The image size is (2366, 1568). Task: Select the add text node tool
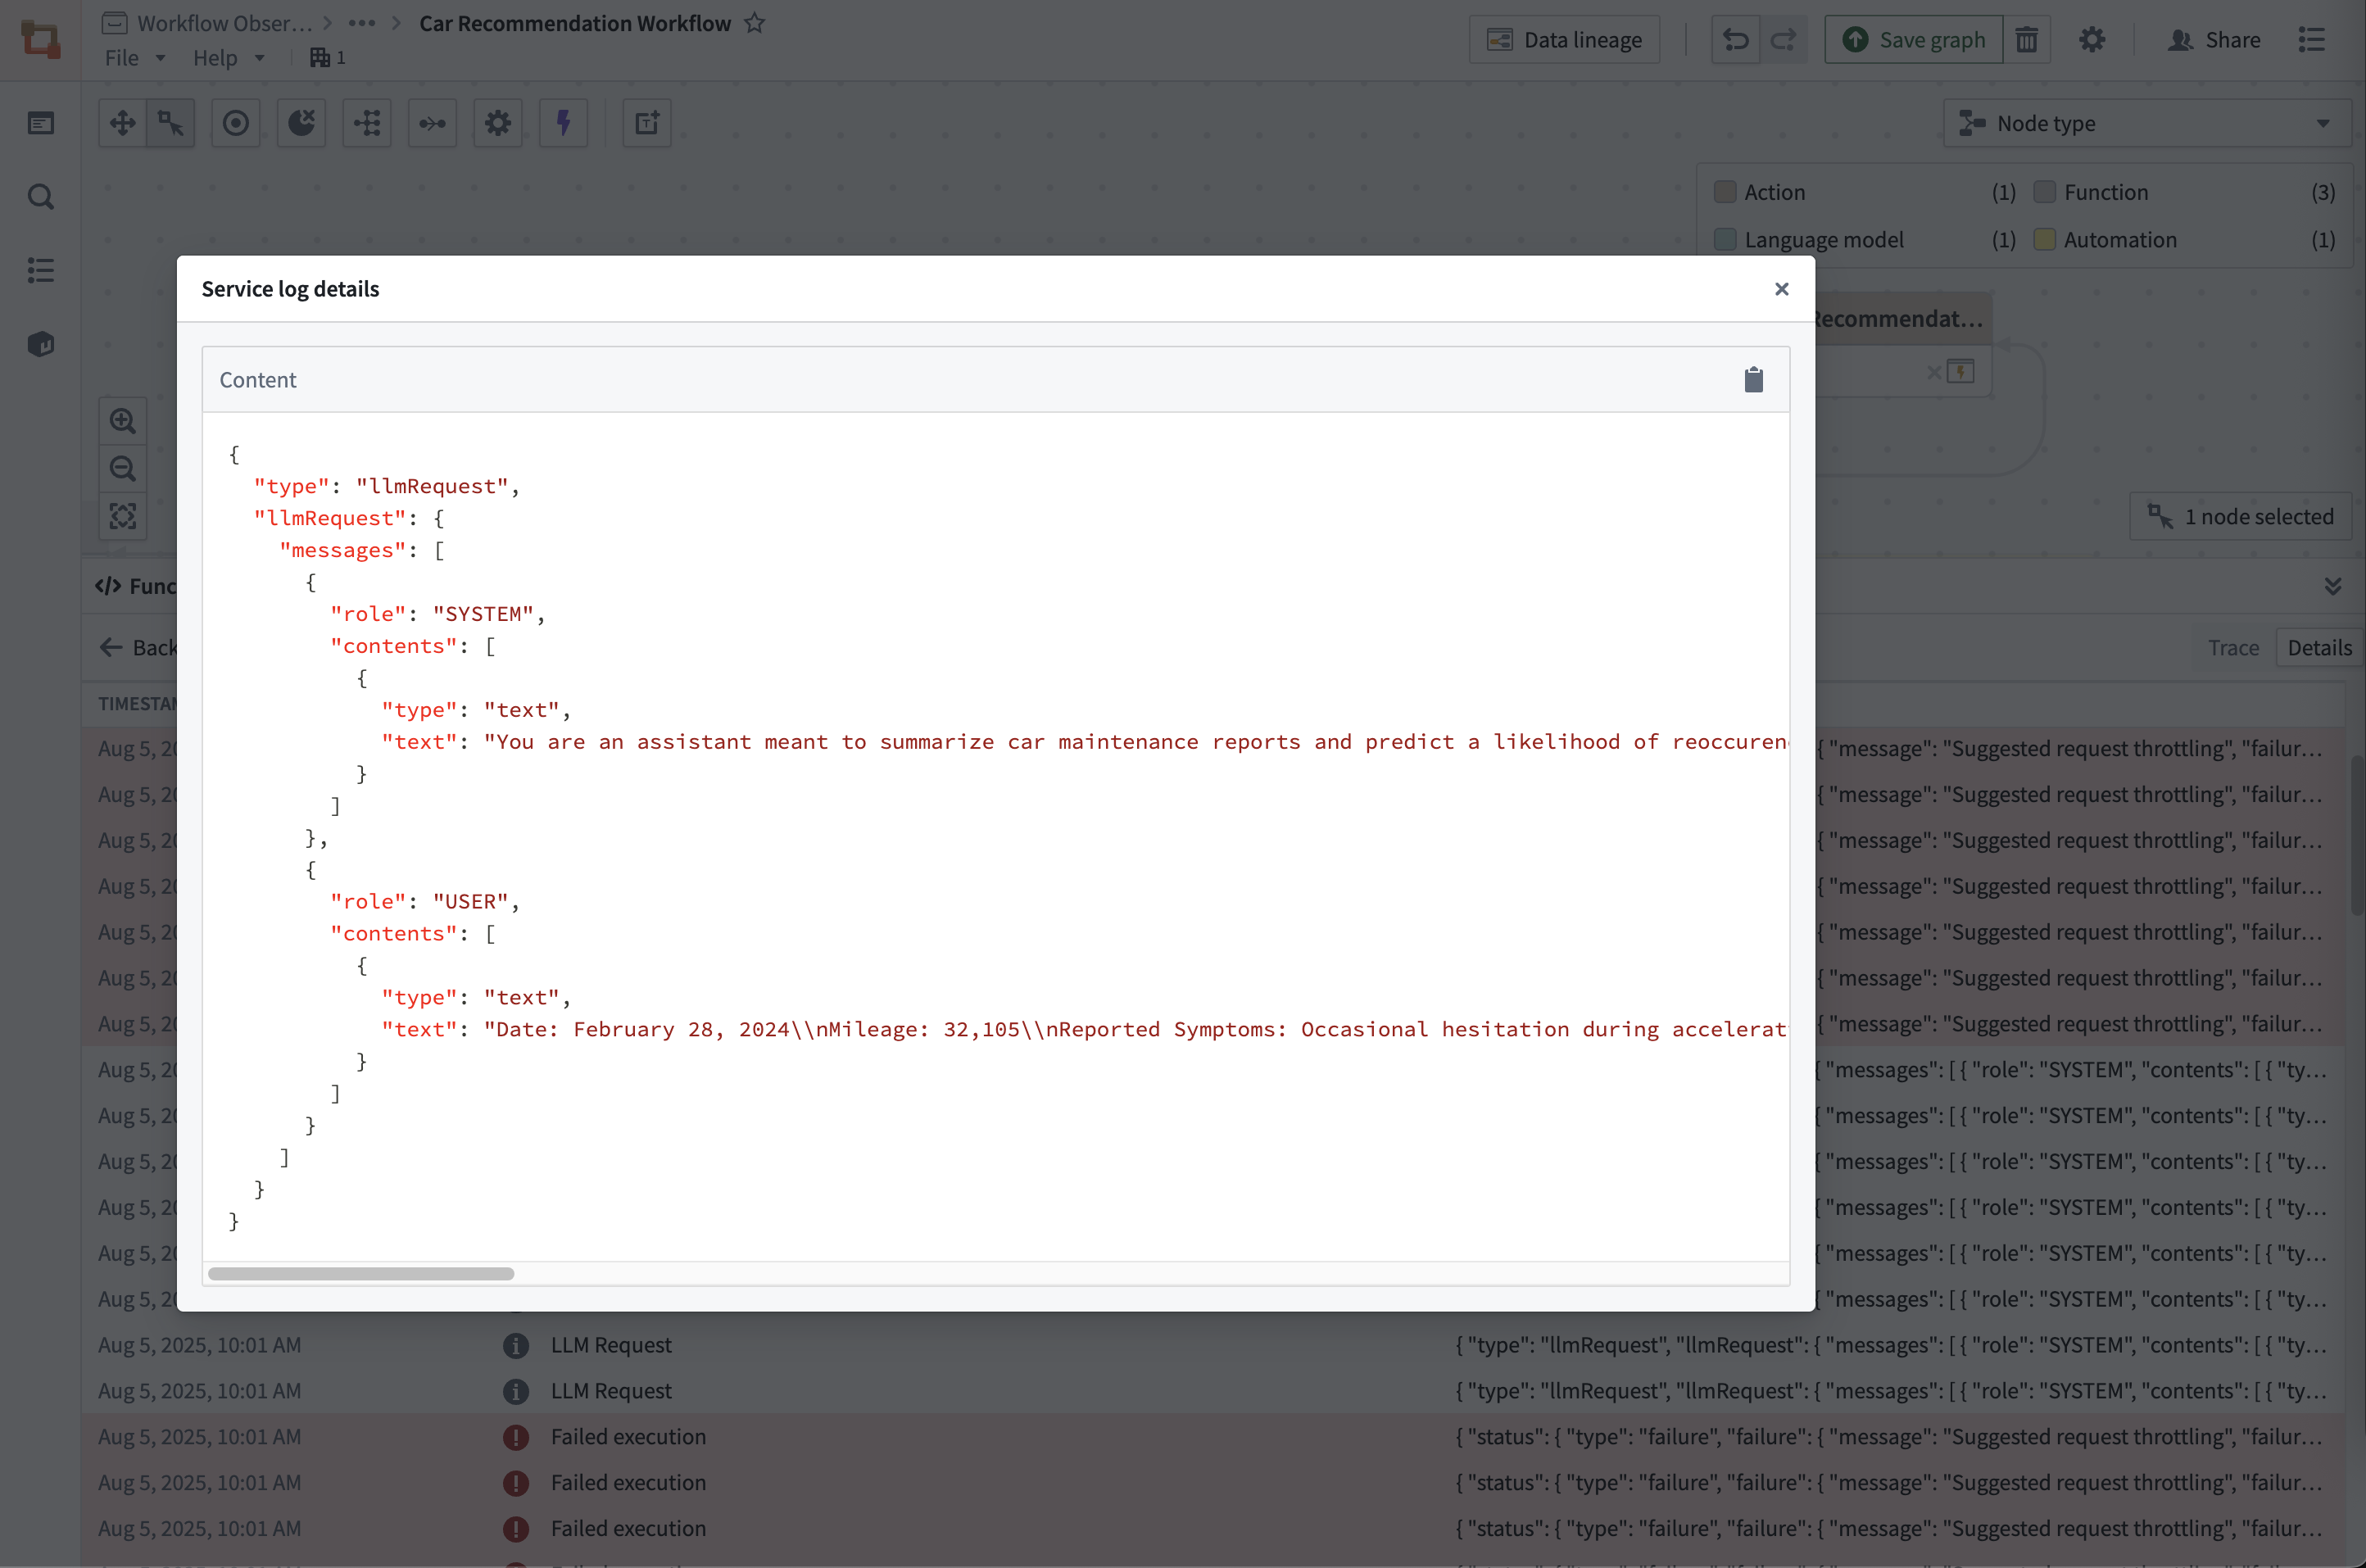[x=646, y=122]
